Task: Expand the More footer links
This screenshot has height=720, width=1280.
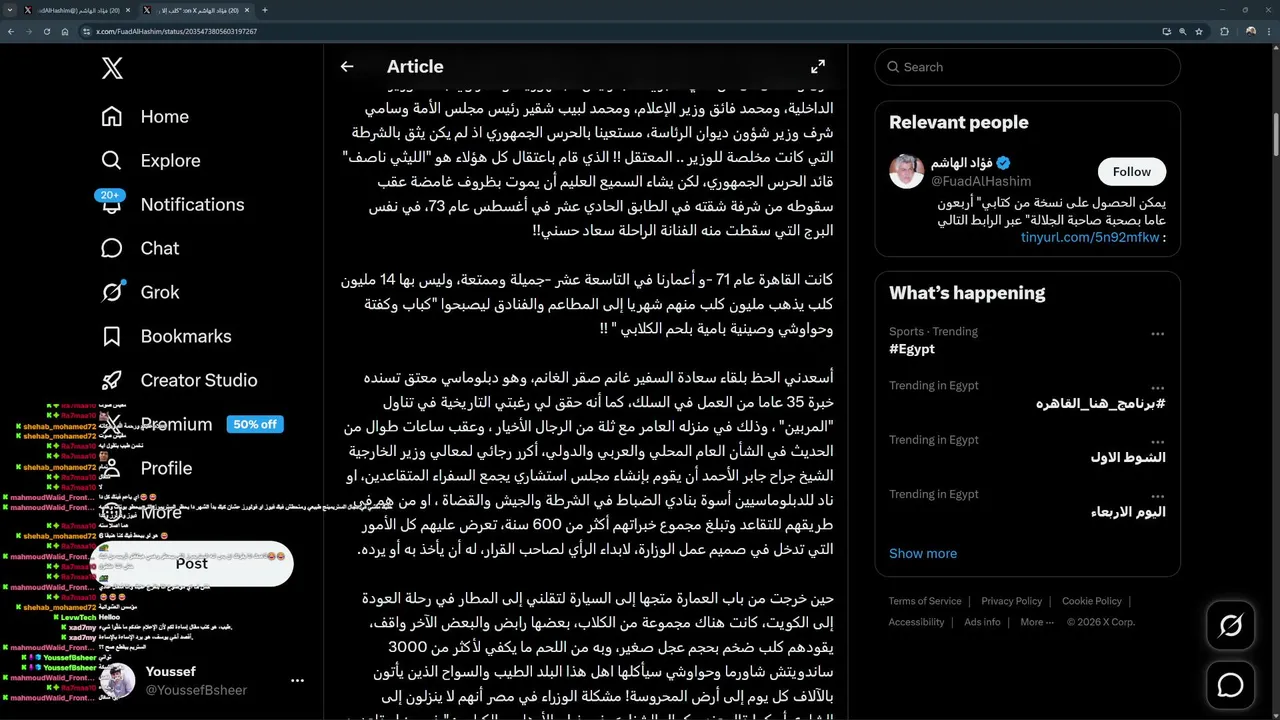Action: (x=1037, y=622)
